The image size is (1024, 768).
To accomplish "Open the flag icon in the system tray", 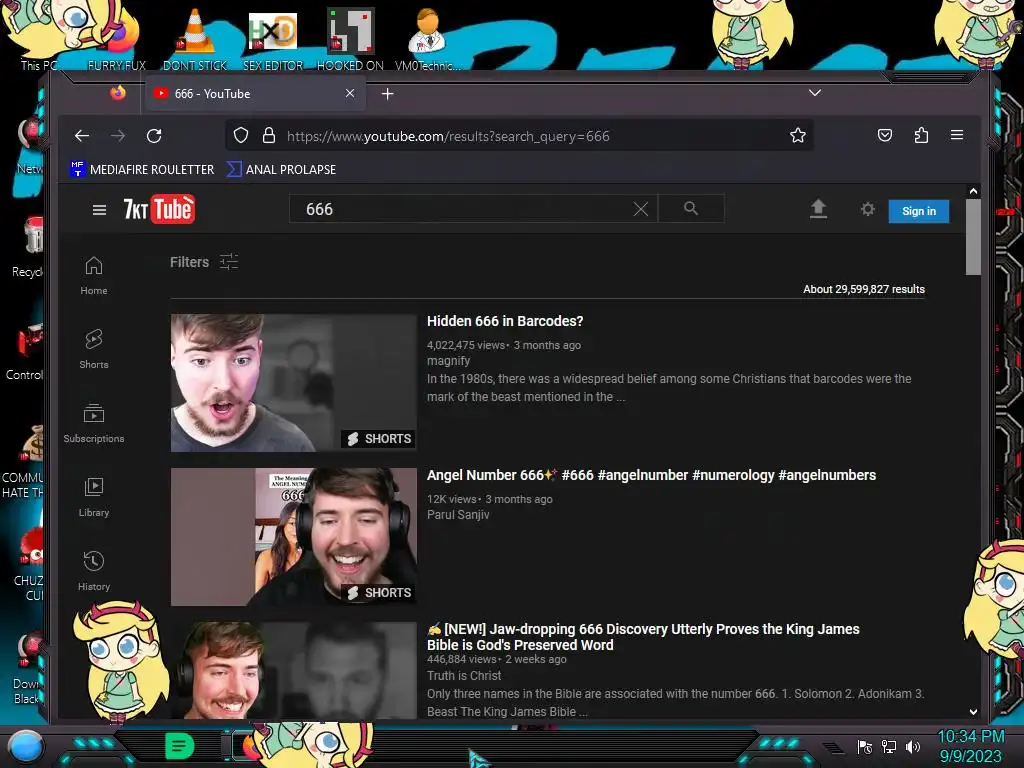I will (x=865, y=746).
